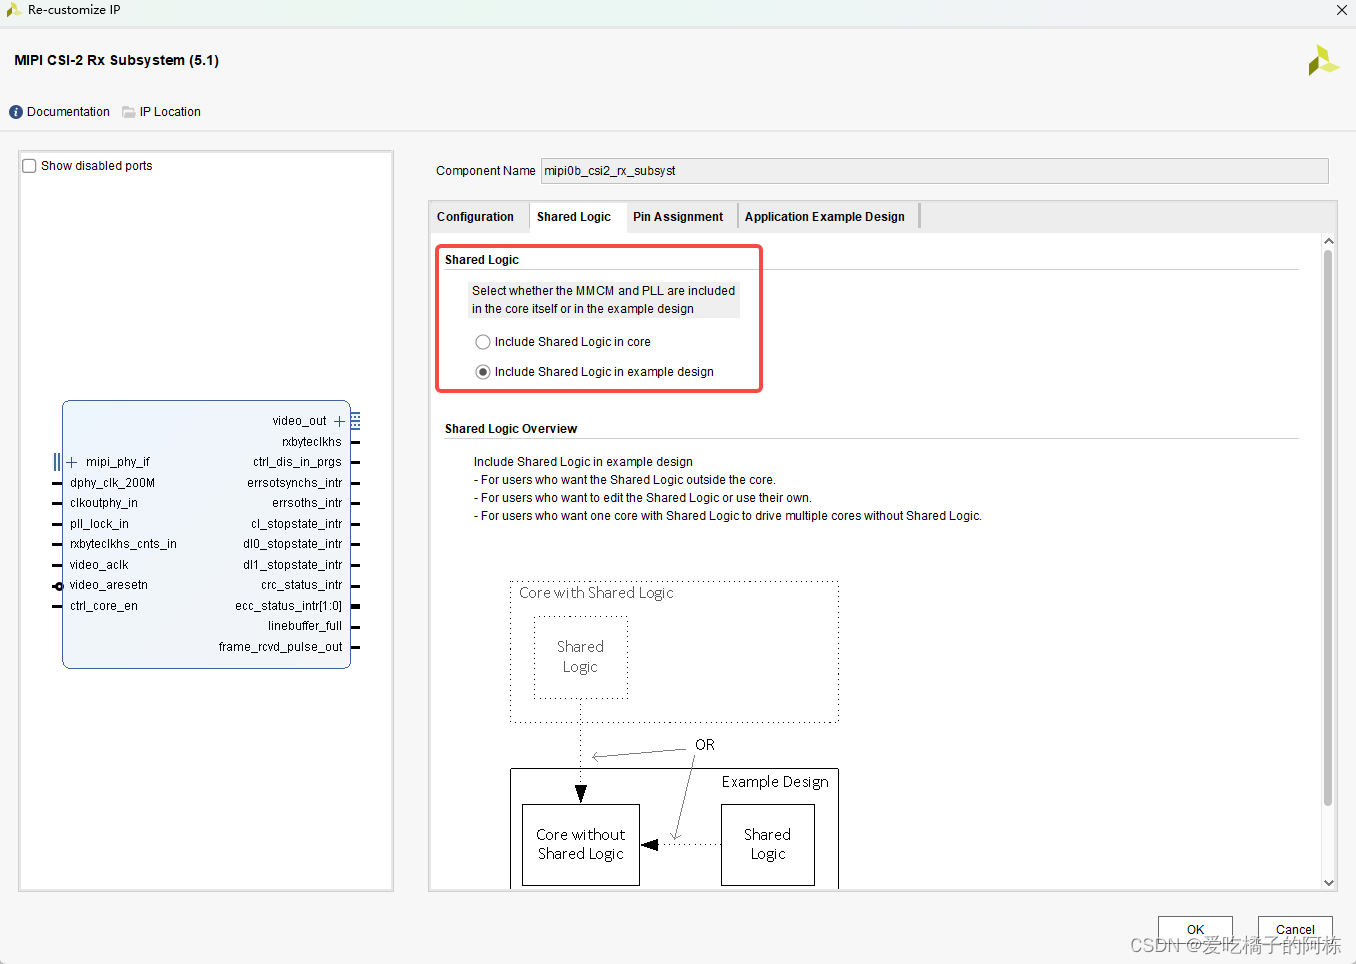
Task: Cancel the IP customization
Action: (x=1294, y=929)
